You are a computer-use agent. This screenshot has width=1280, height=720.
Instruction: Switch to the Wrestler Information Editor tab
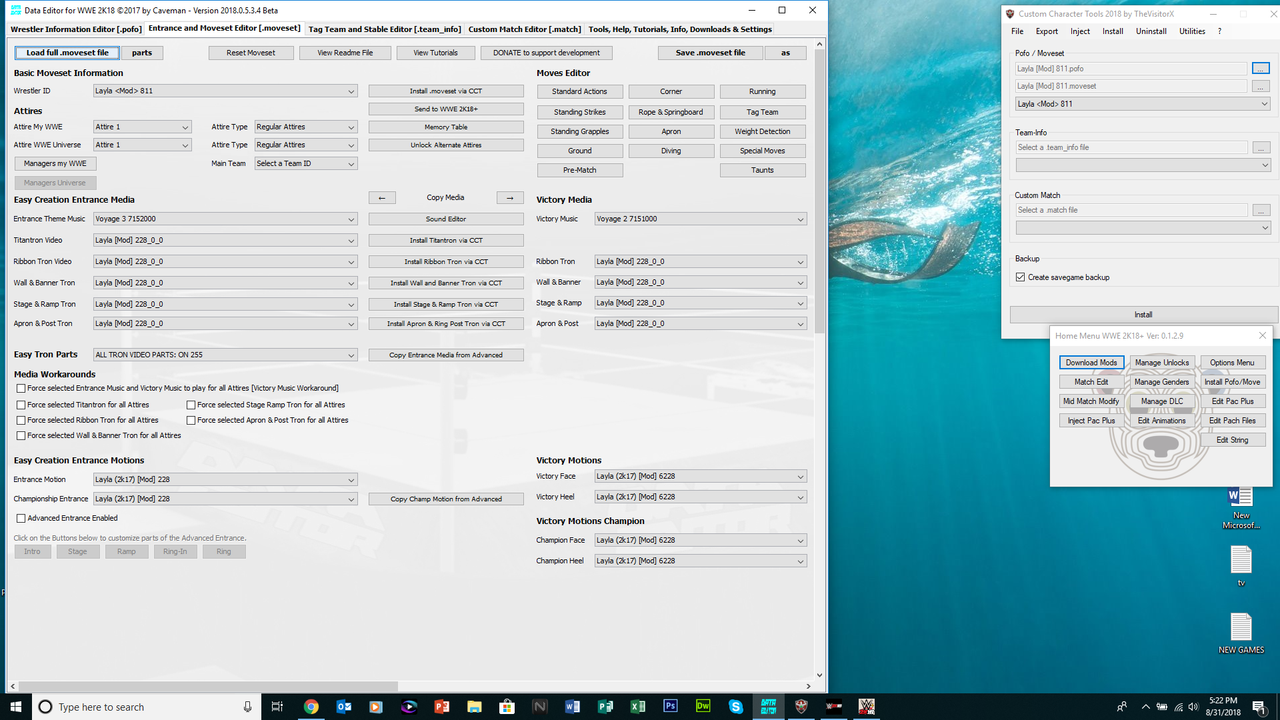pos(76,29)
